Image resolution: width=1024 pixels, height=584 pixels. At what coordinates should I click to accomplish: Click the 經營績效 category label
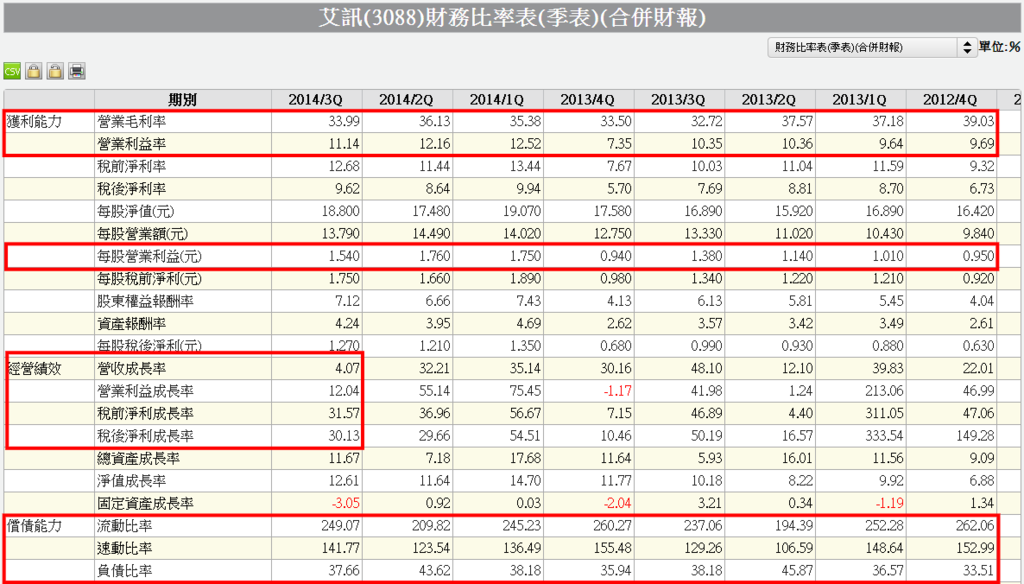click(x=34, y=368)
